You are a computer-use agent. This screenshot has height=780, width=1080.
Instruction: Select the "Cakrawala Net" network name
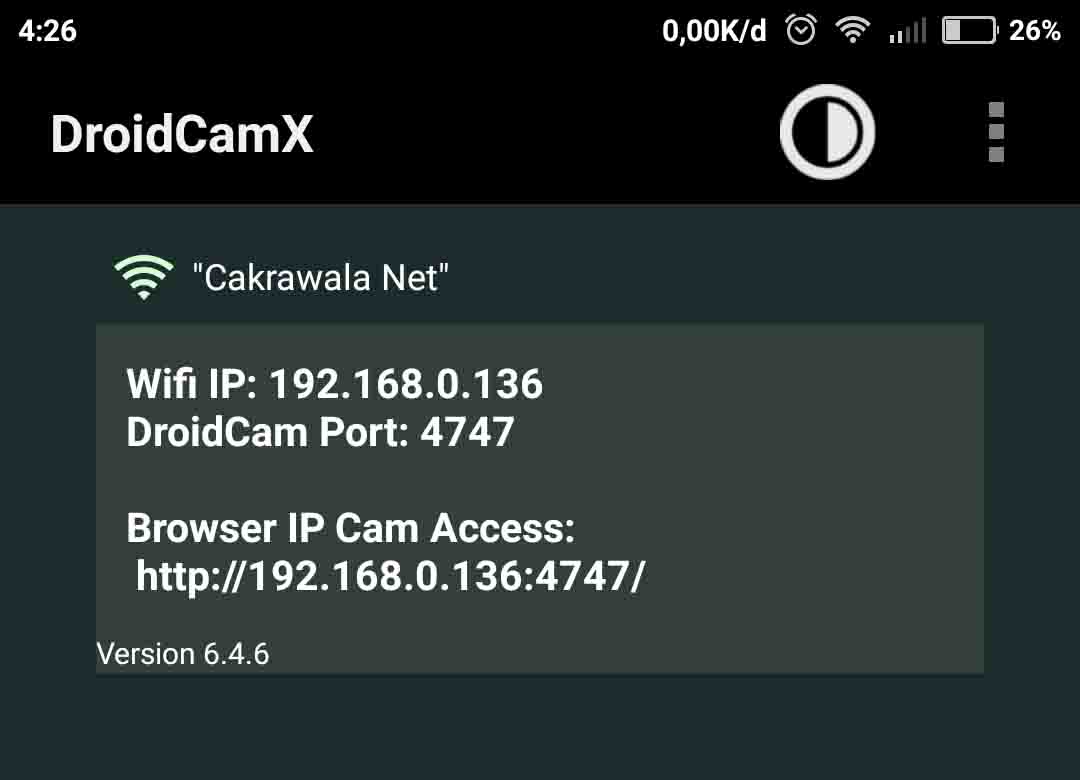[320, 278]
